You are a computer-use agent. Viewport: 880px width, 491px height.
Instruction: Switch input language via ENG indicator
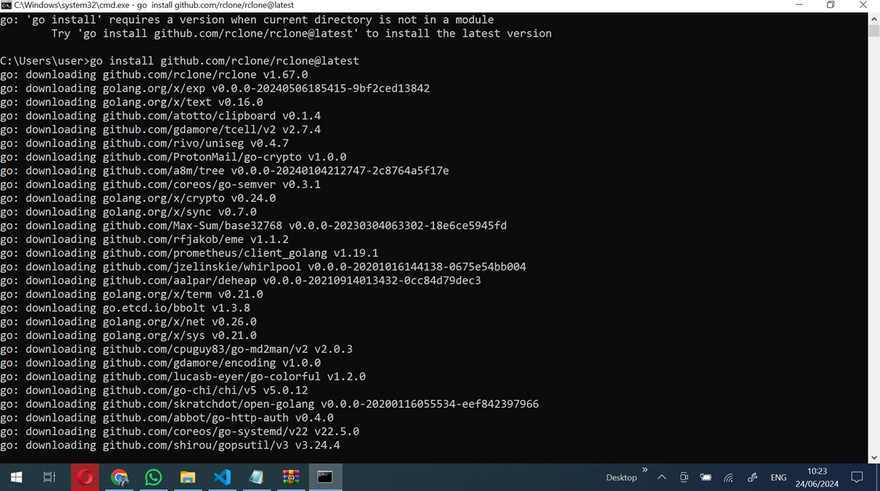777,477
